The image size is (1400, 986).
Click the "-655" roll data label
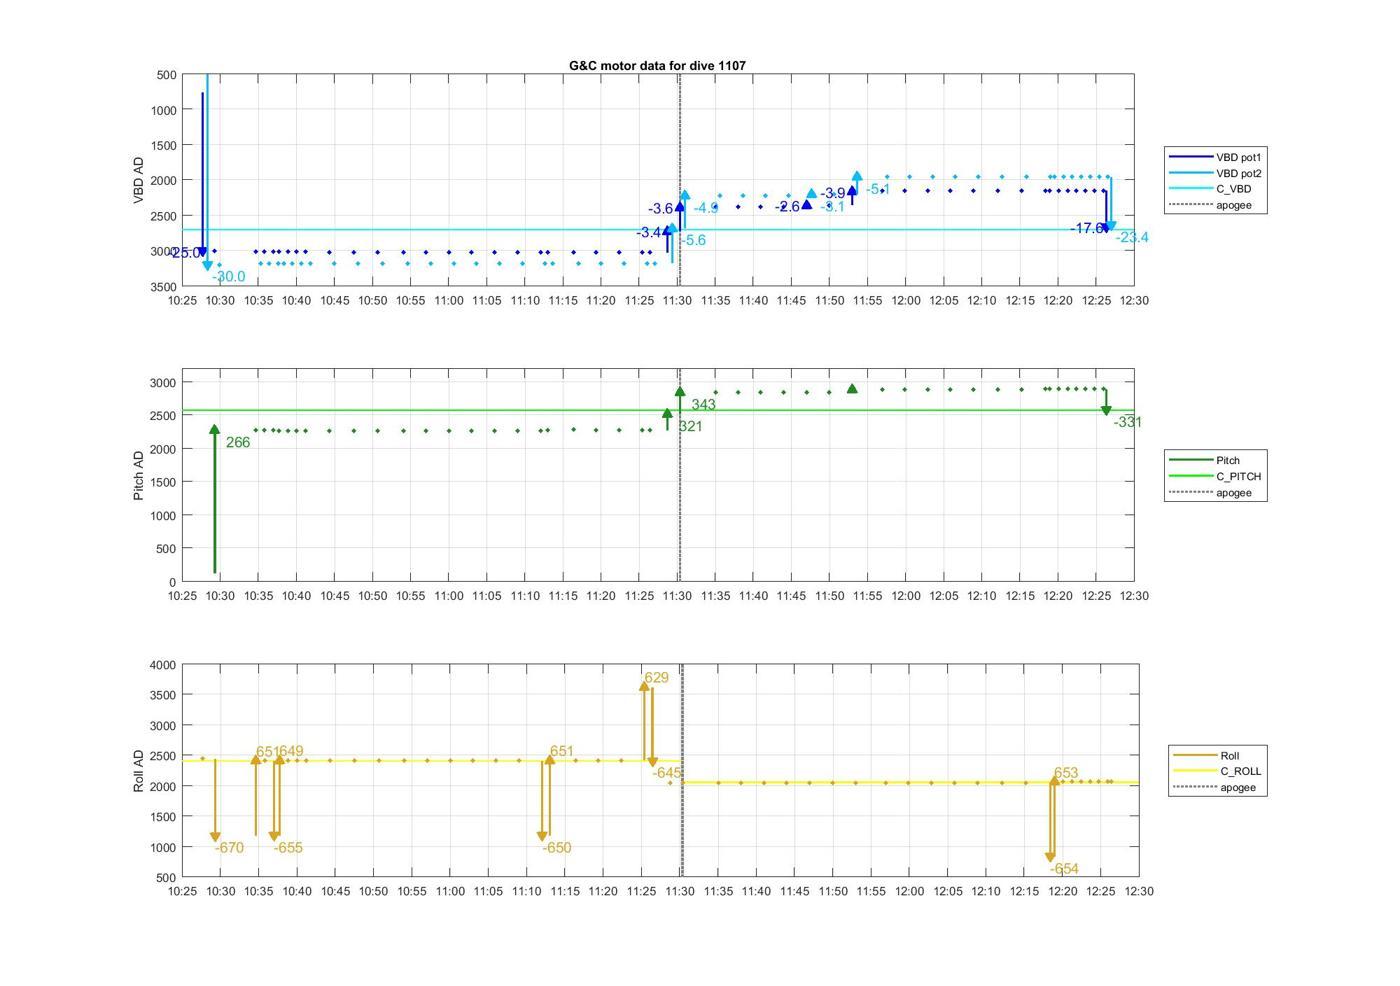[x=288, y=848]
